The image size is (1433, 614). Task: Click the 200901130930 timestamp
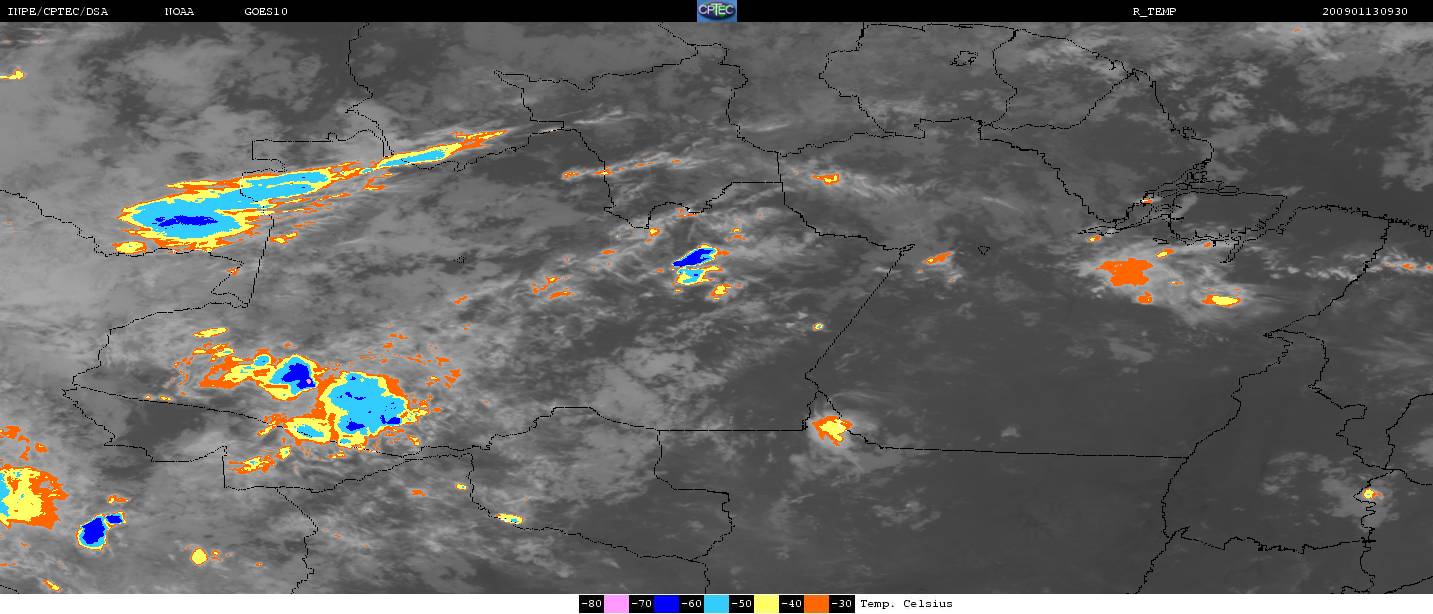1365,12
